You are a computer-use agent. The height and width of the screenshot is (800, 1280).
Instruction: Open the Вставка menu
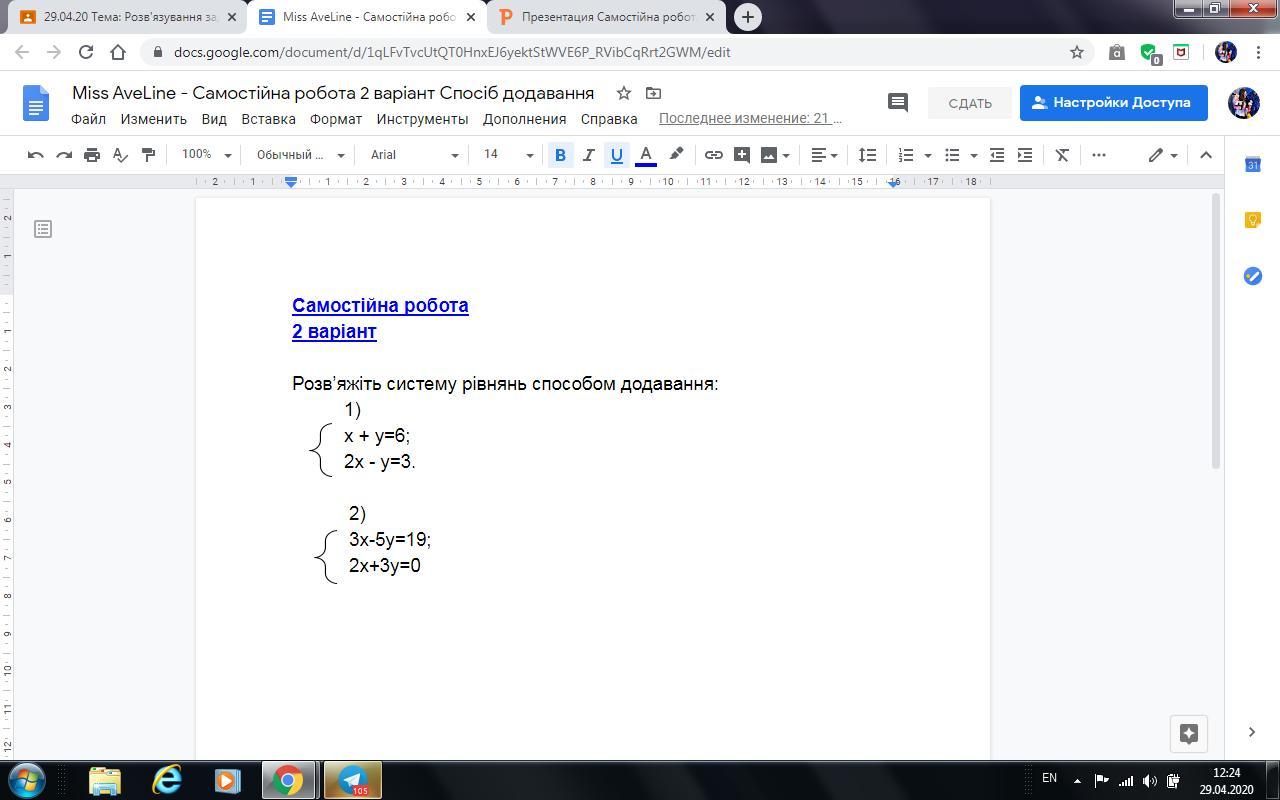tap(268, 119)
